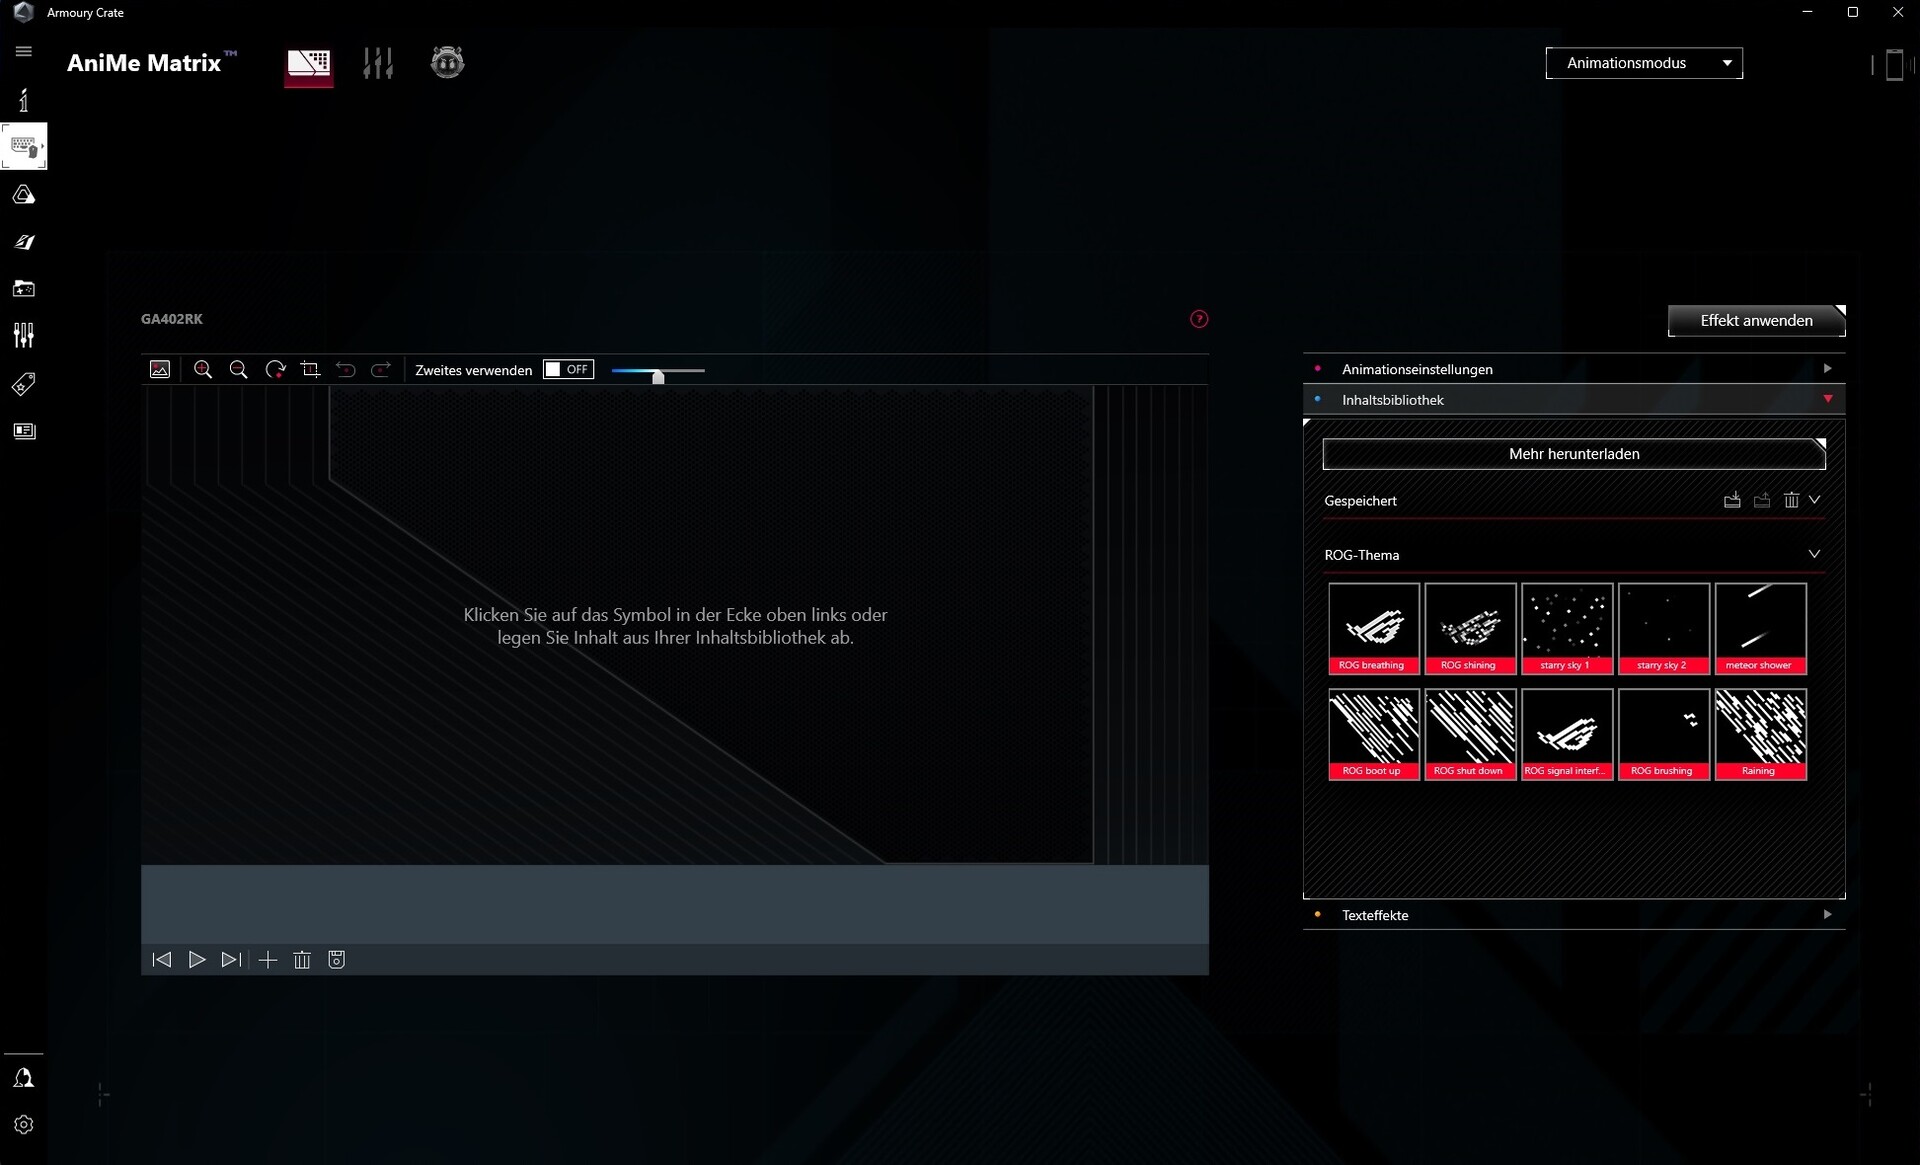Open the hamburger menu in the sidebar

[24, 51]
